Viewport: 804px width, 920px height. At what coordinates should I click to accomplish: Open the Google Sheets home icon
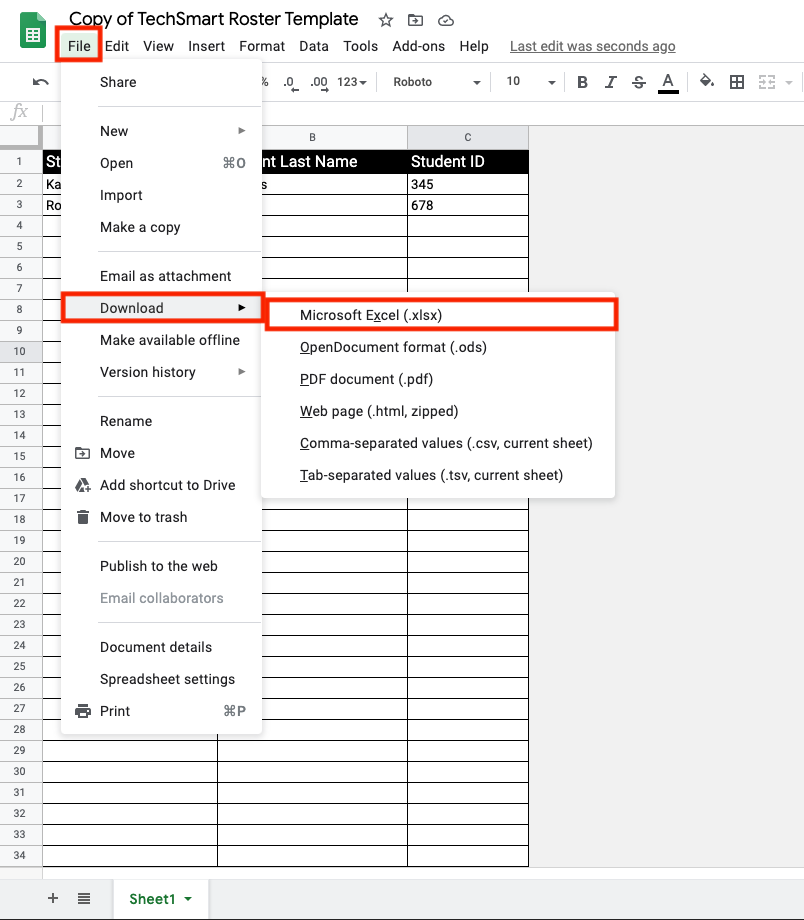pyautogui.click(x=33, y=30)
